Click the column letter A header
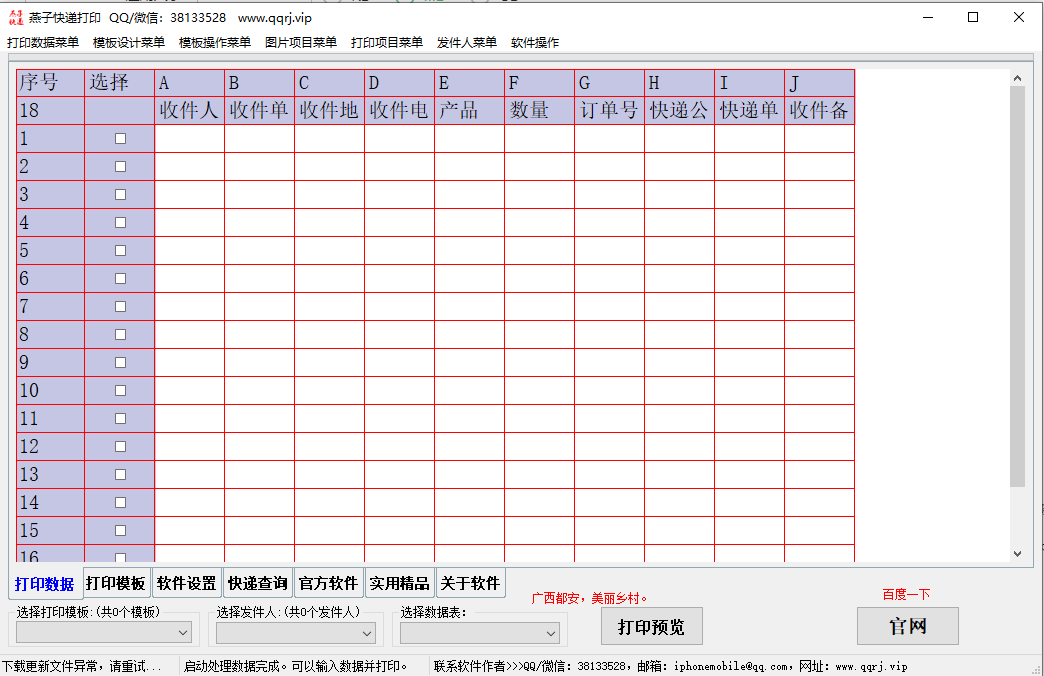Viewport: 1044px width, 676px height. [190, 83]
